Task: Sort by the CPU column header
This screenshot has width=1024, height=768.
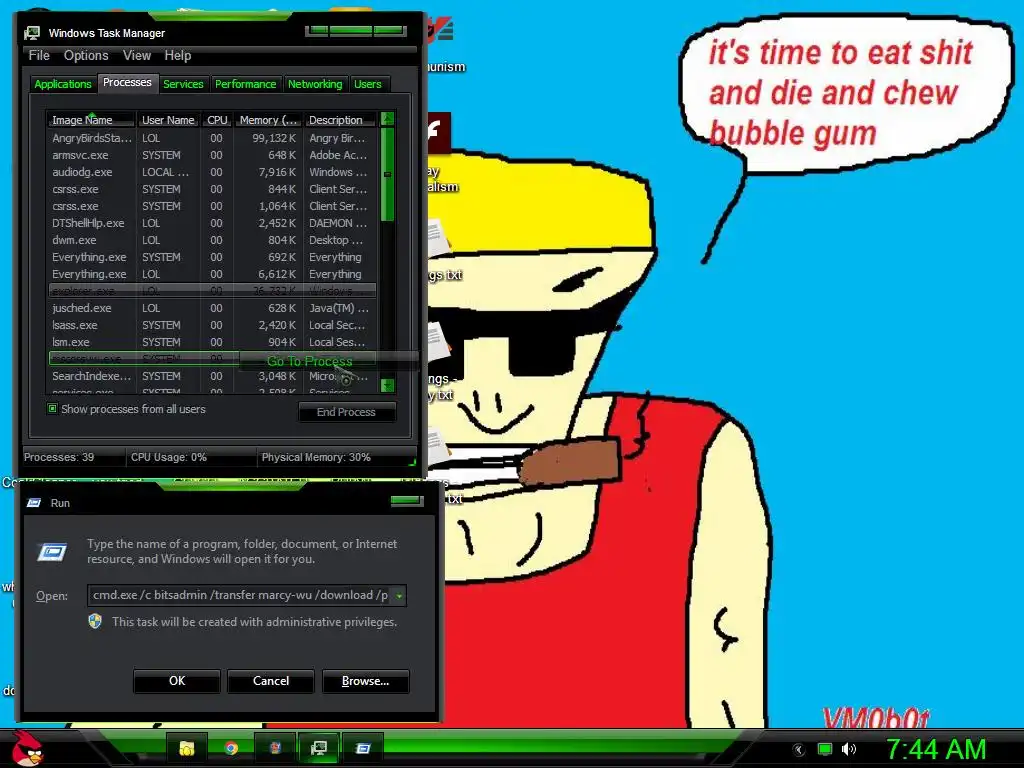Action: tap(217, 120)
